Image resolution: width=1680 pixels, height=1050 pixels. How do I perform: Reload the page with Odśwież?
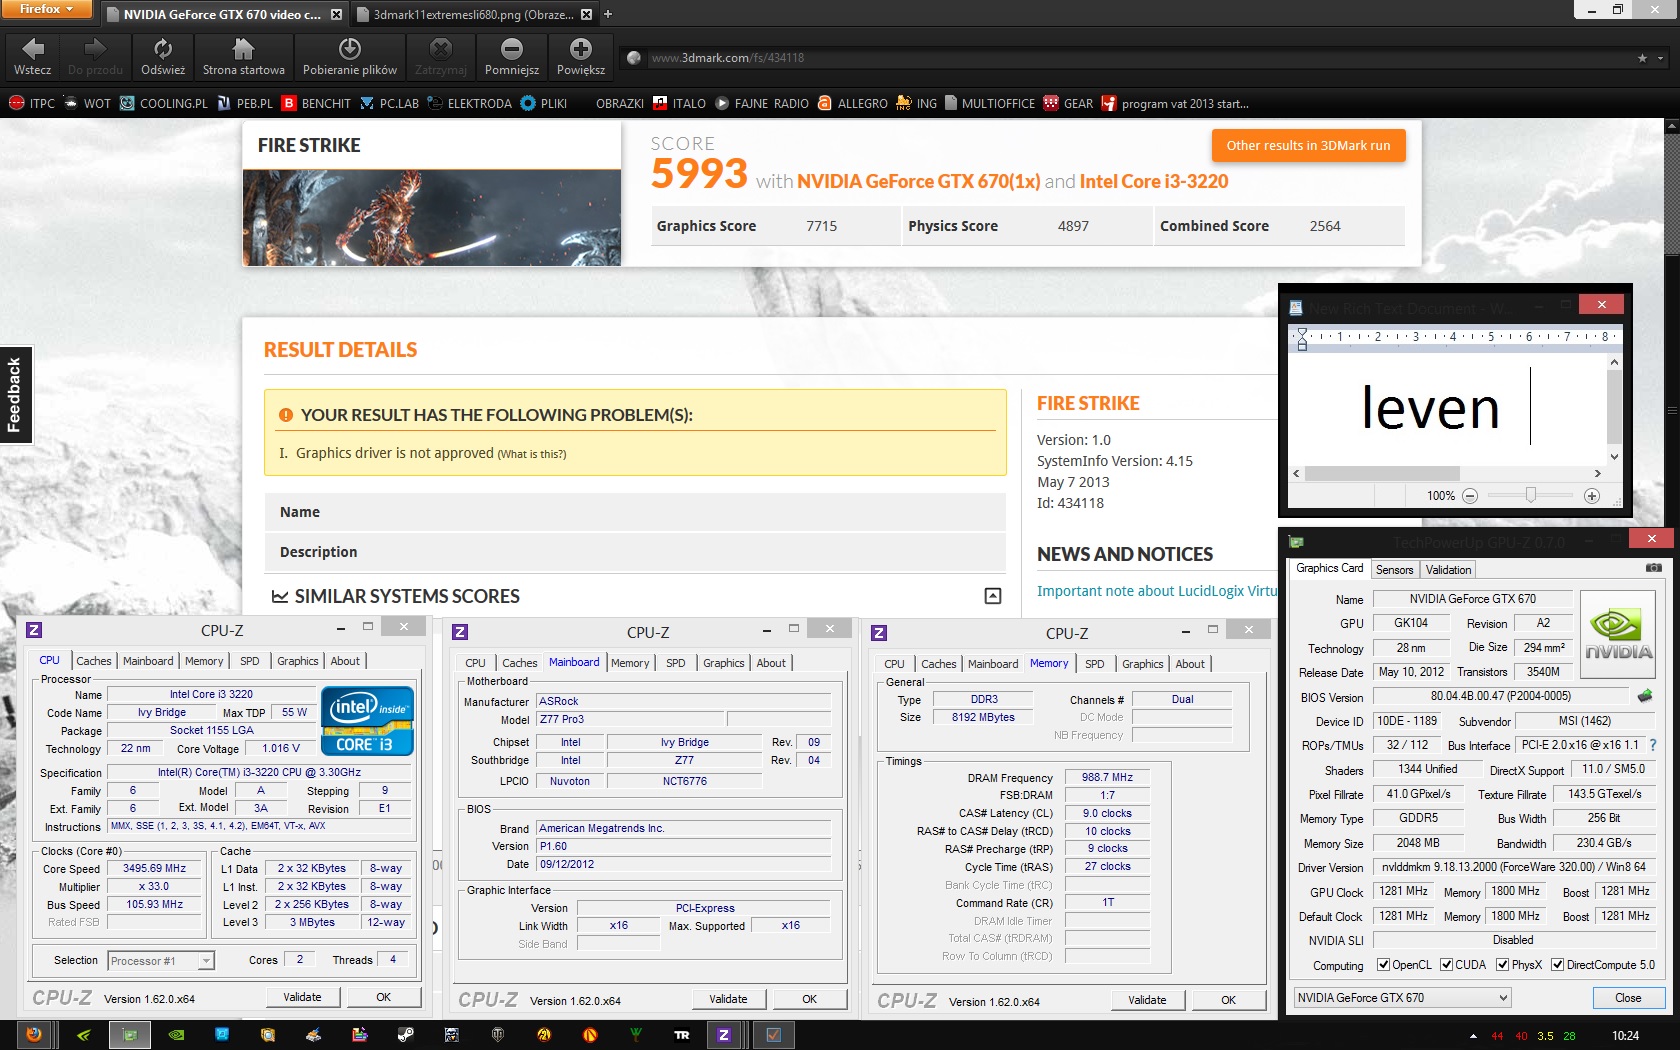(x=163, y=57)
